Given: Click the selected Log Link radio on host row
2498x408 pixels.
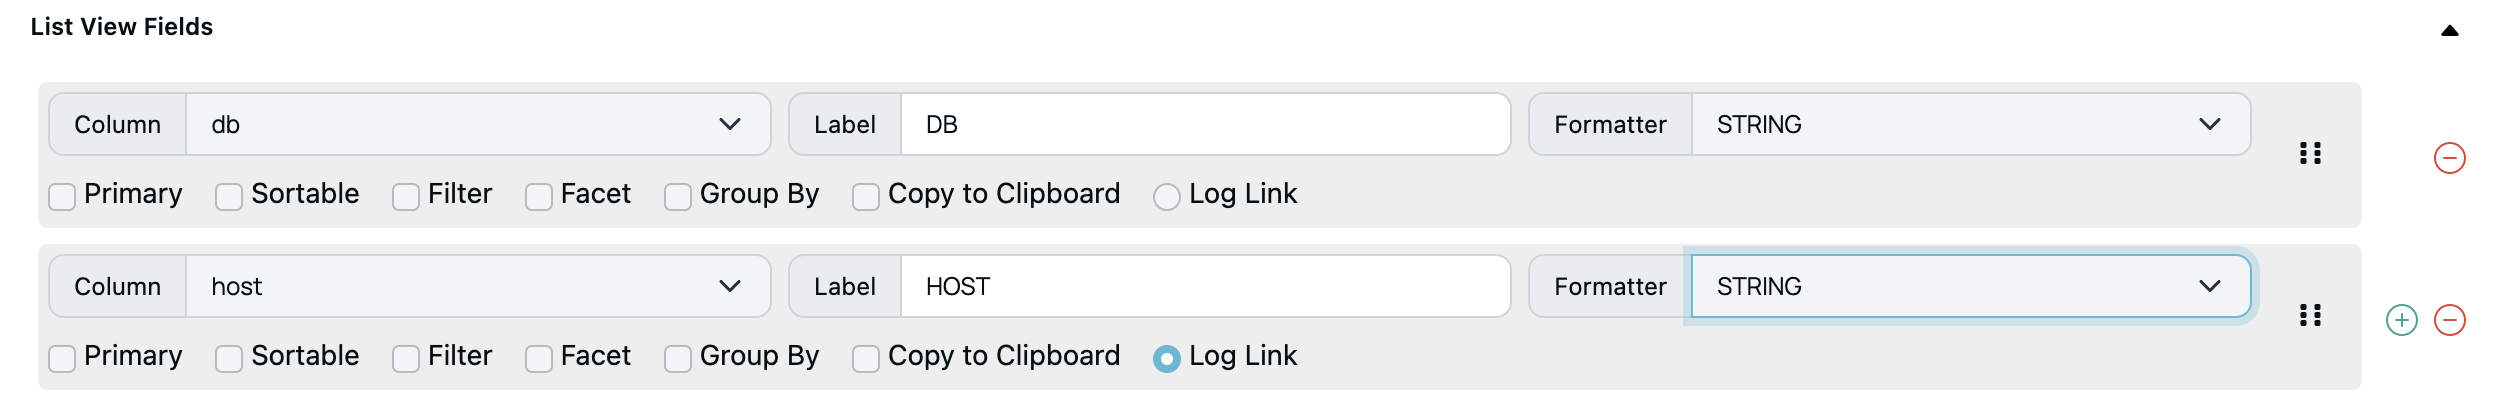Looking at the screenshot, I should (1167, 359).
